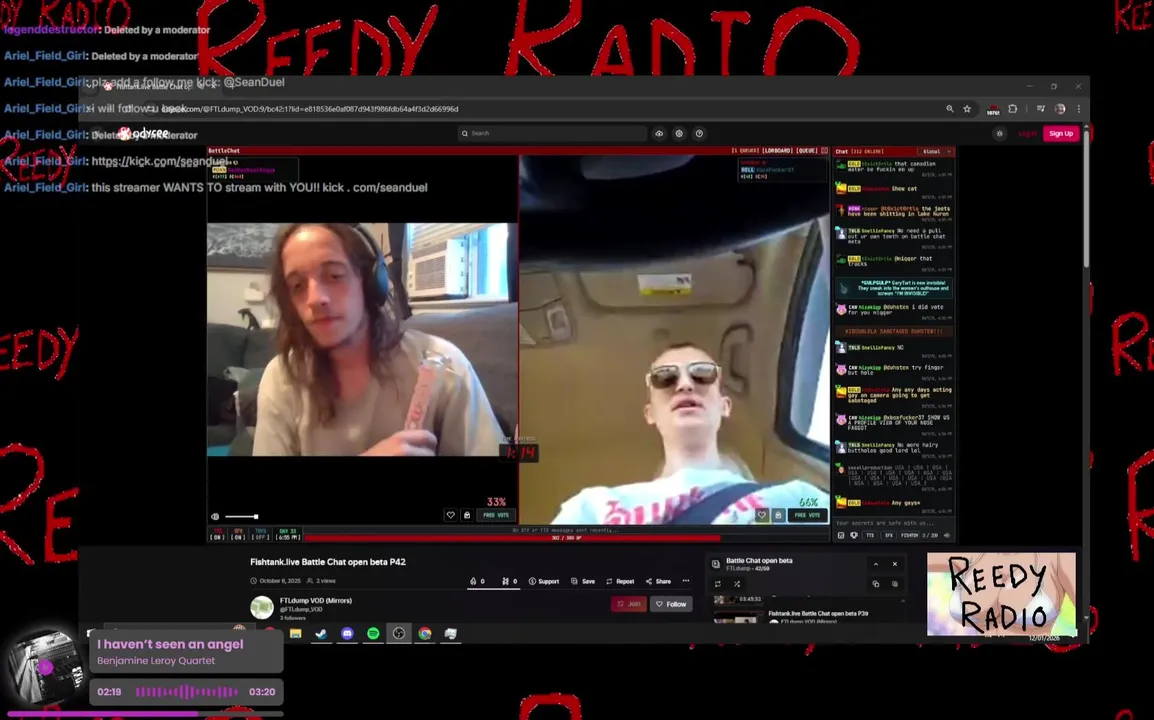Toggle the TOYS OFF setting
The height and width of the screenshot is (720, 1154).
pyautogui.click(x=261, y=534)
